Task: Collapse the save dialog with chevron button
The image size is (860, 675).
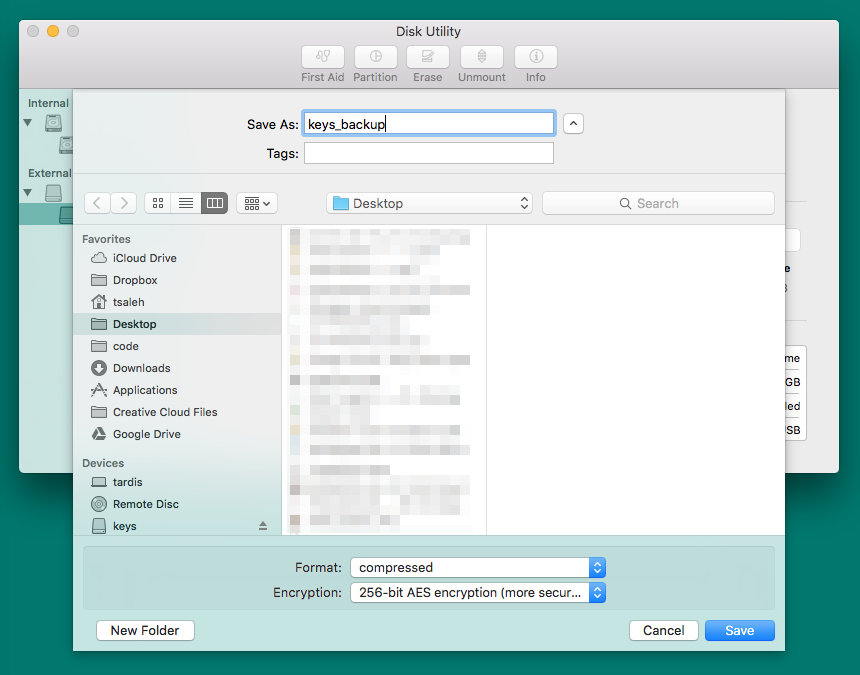Action: coord(573,124)
